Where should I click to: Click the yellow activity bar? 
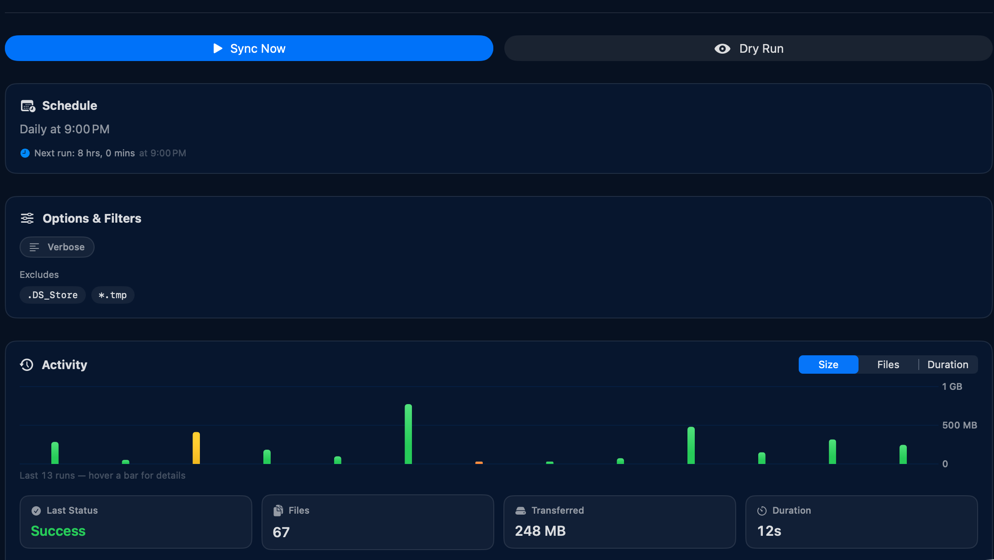point(197,448)
